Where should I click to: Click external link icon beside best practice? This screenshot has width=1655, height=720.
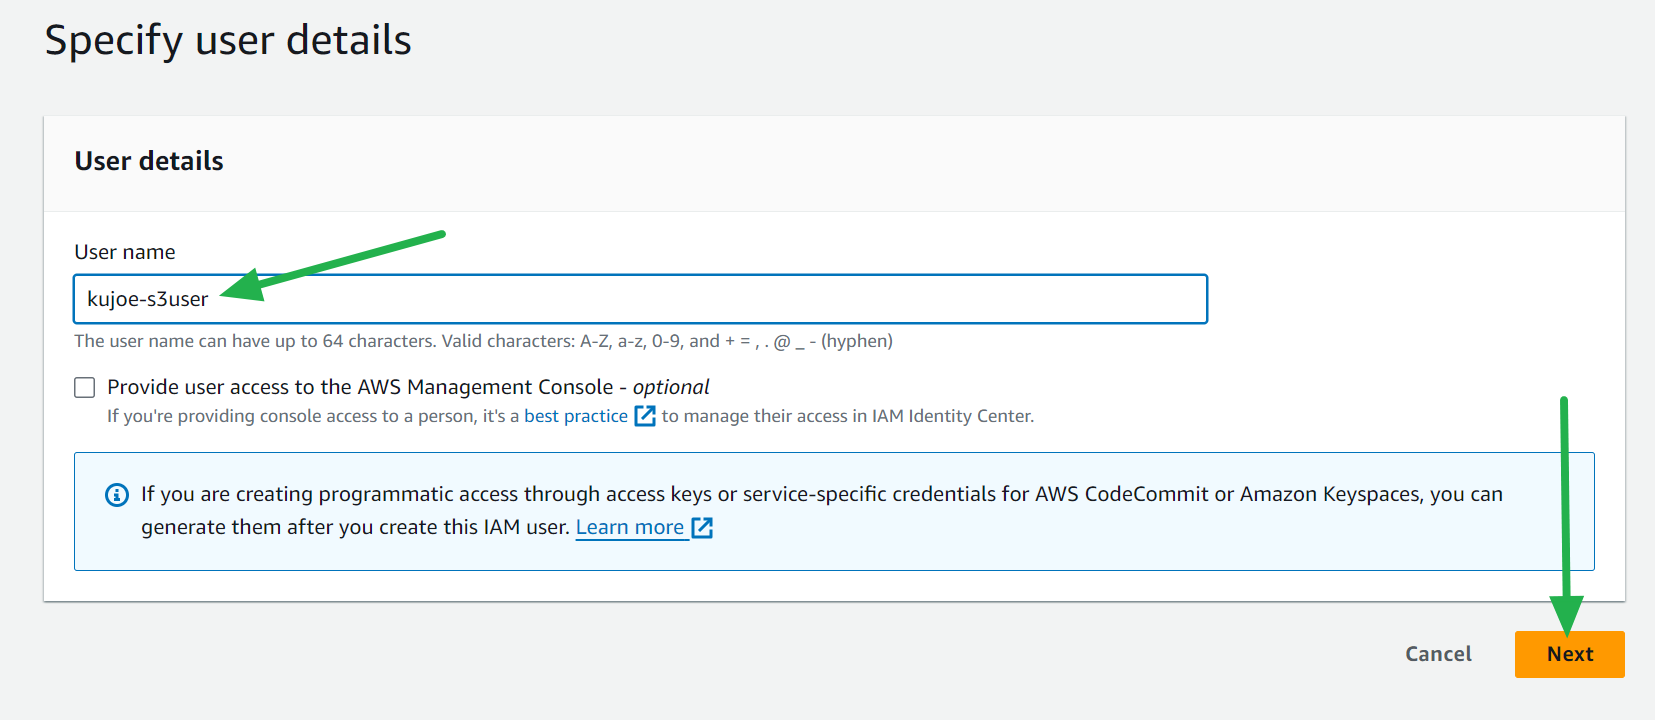[x=645, y=415]
